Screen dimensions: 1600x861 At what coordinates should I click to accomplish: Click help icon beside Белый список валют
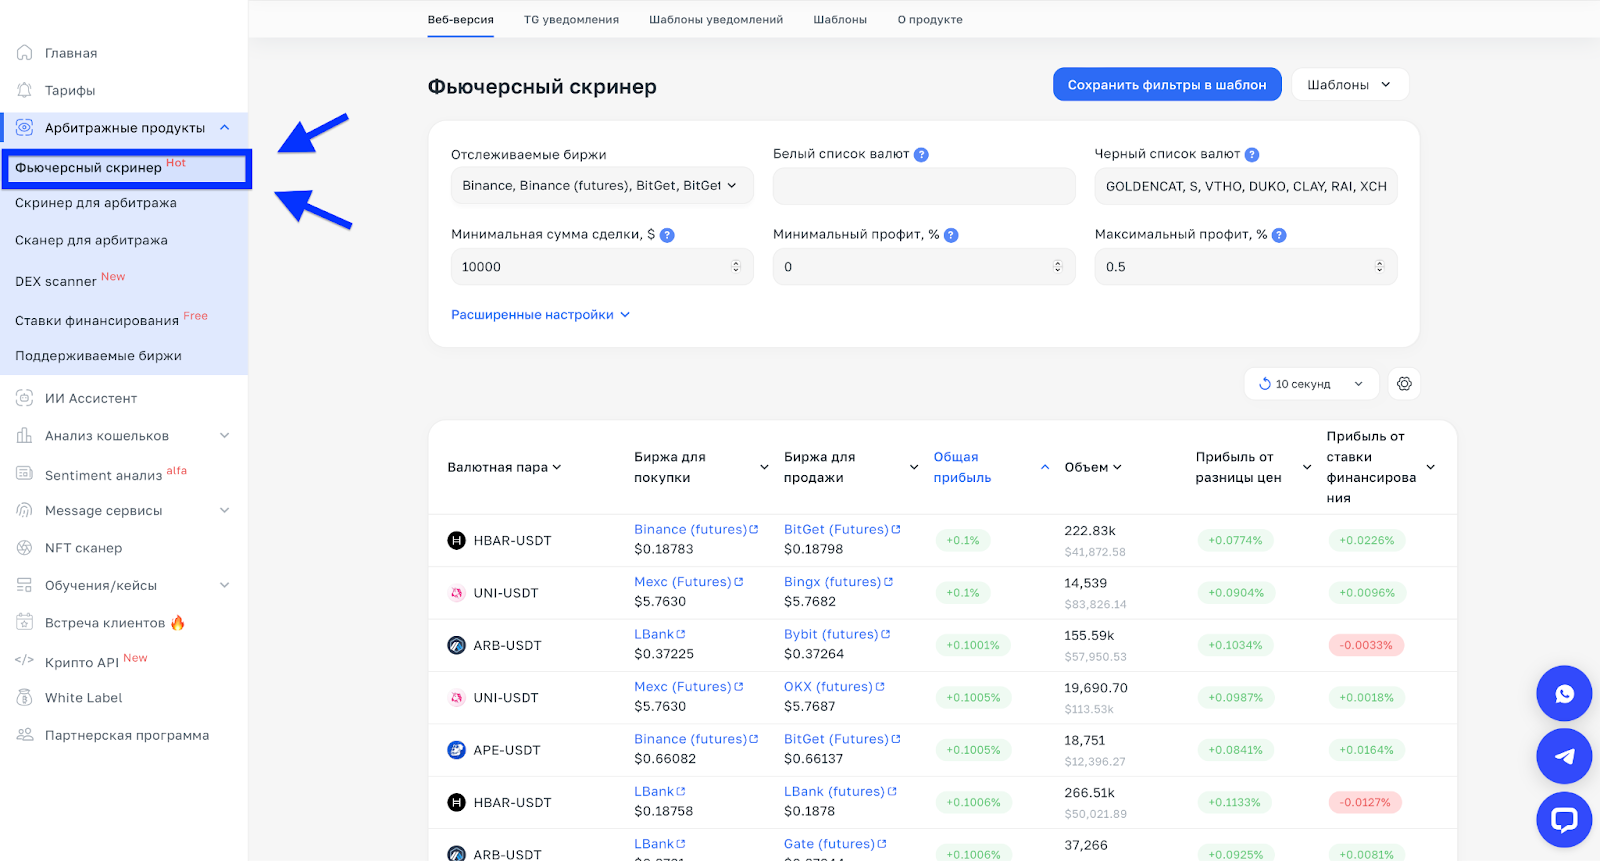click(921, 154)
